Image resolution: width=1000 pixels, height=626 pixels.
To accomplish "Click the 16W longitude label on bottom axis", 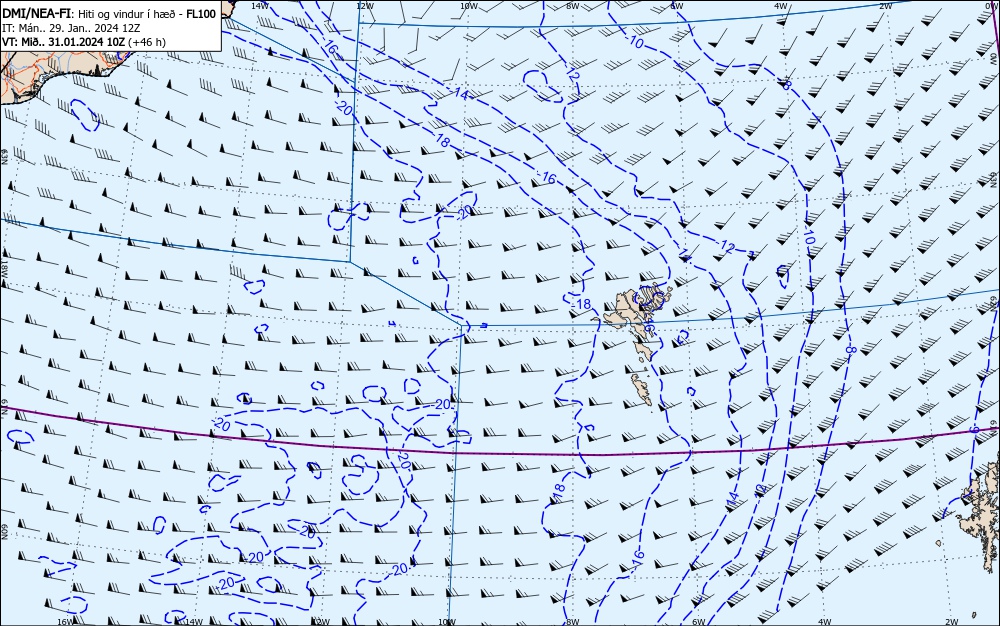I will [x=65, y=622].
